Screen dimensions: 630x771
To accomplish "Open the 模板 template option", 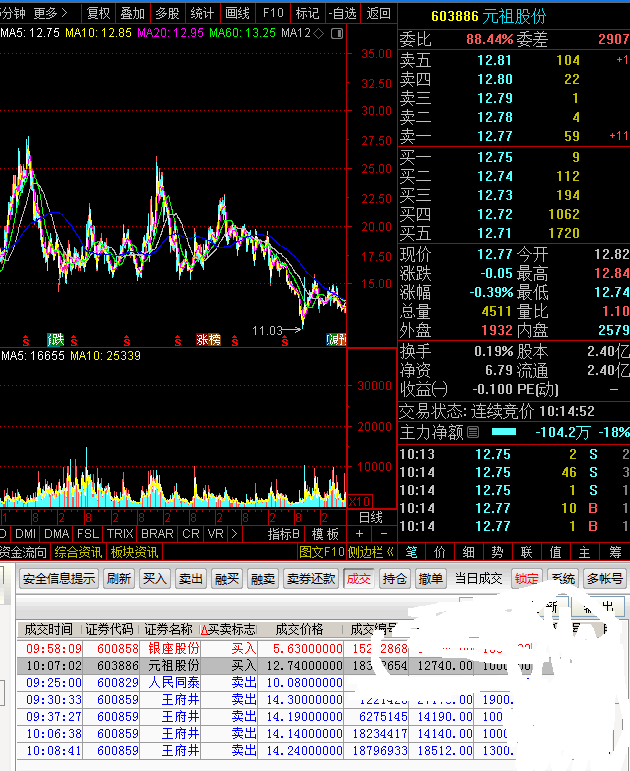I will [x=325, y=534].
